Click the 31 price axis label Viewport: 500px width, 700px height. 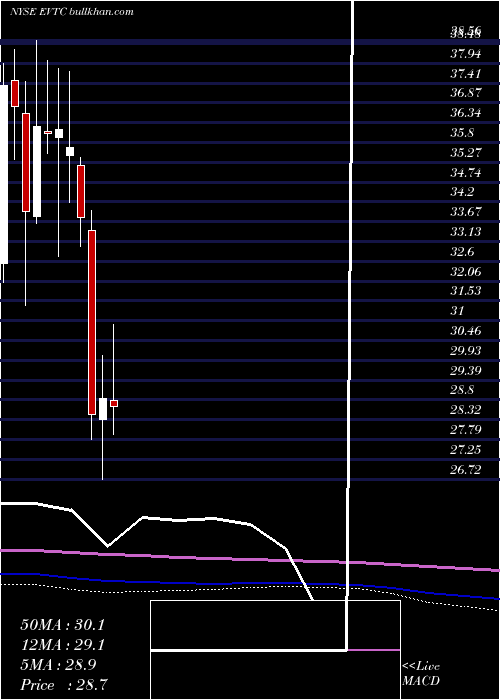click(x=458, y=311)
